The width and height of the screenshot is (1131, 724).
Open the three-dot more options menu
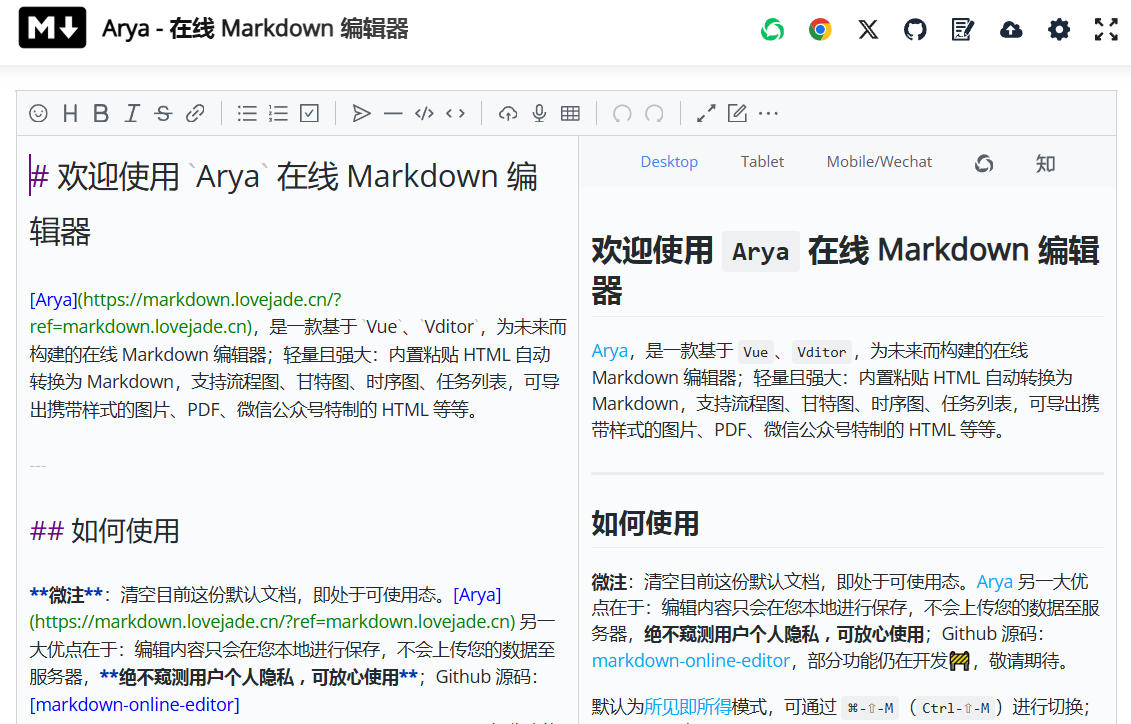point(768,114)
